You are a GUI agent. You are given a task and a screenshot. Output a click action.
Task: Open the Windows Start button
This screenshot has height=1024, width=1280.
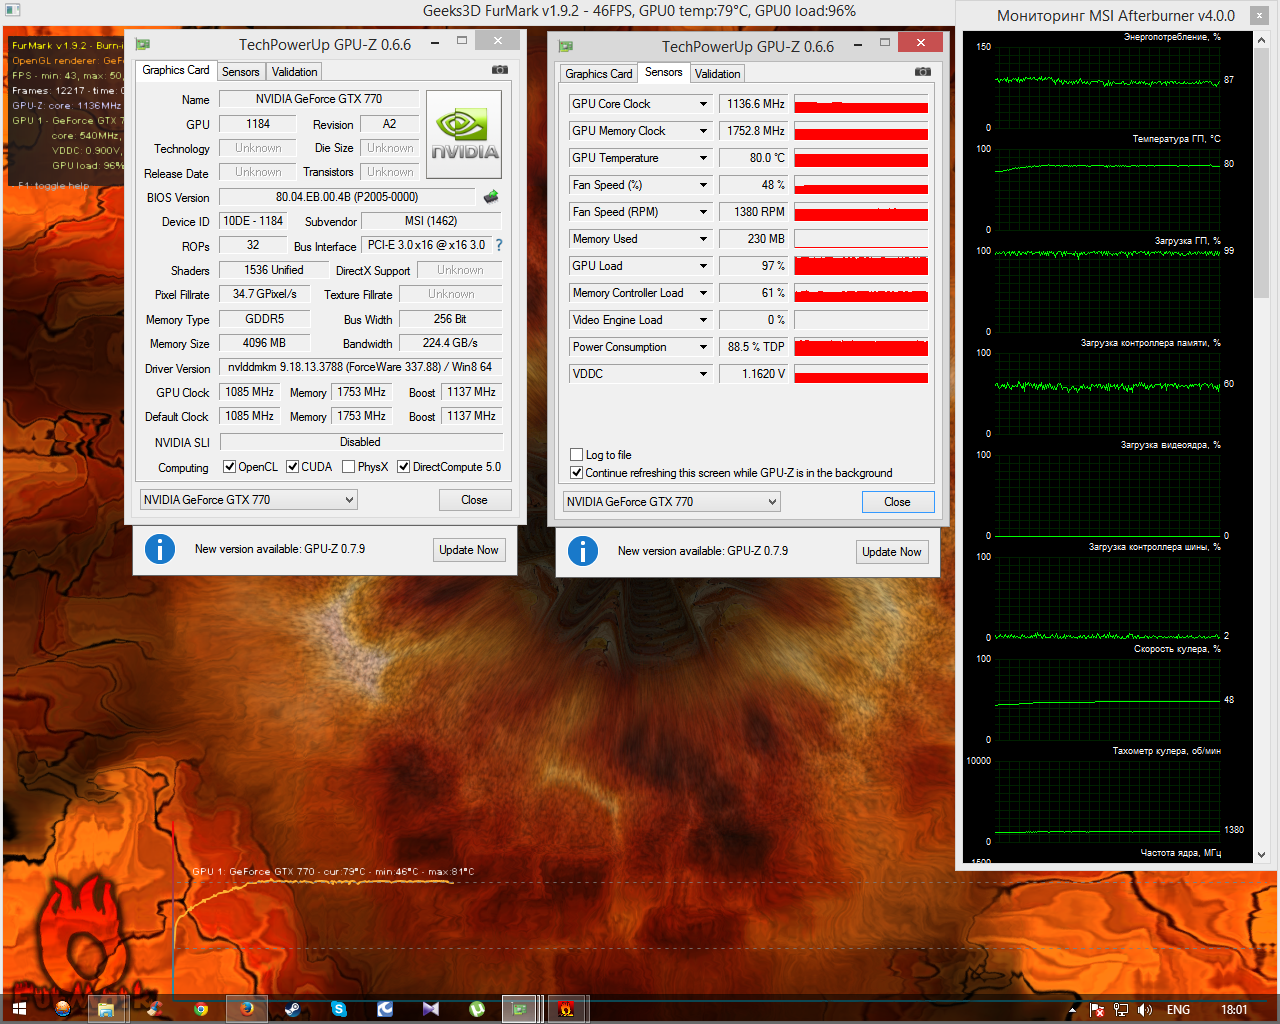[19, 1009]
